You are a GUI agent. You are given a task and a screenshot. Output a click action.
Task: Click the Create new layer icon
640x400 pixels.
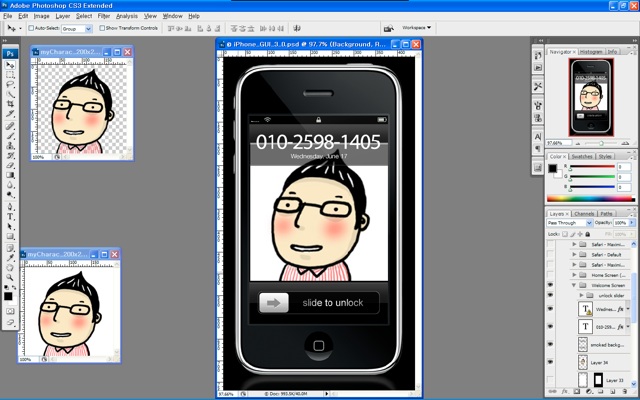pyautogui.click(x=612, y=391)
